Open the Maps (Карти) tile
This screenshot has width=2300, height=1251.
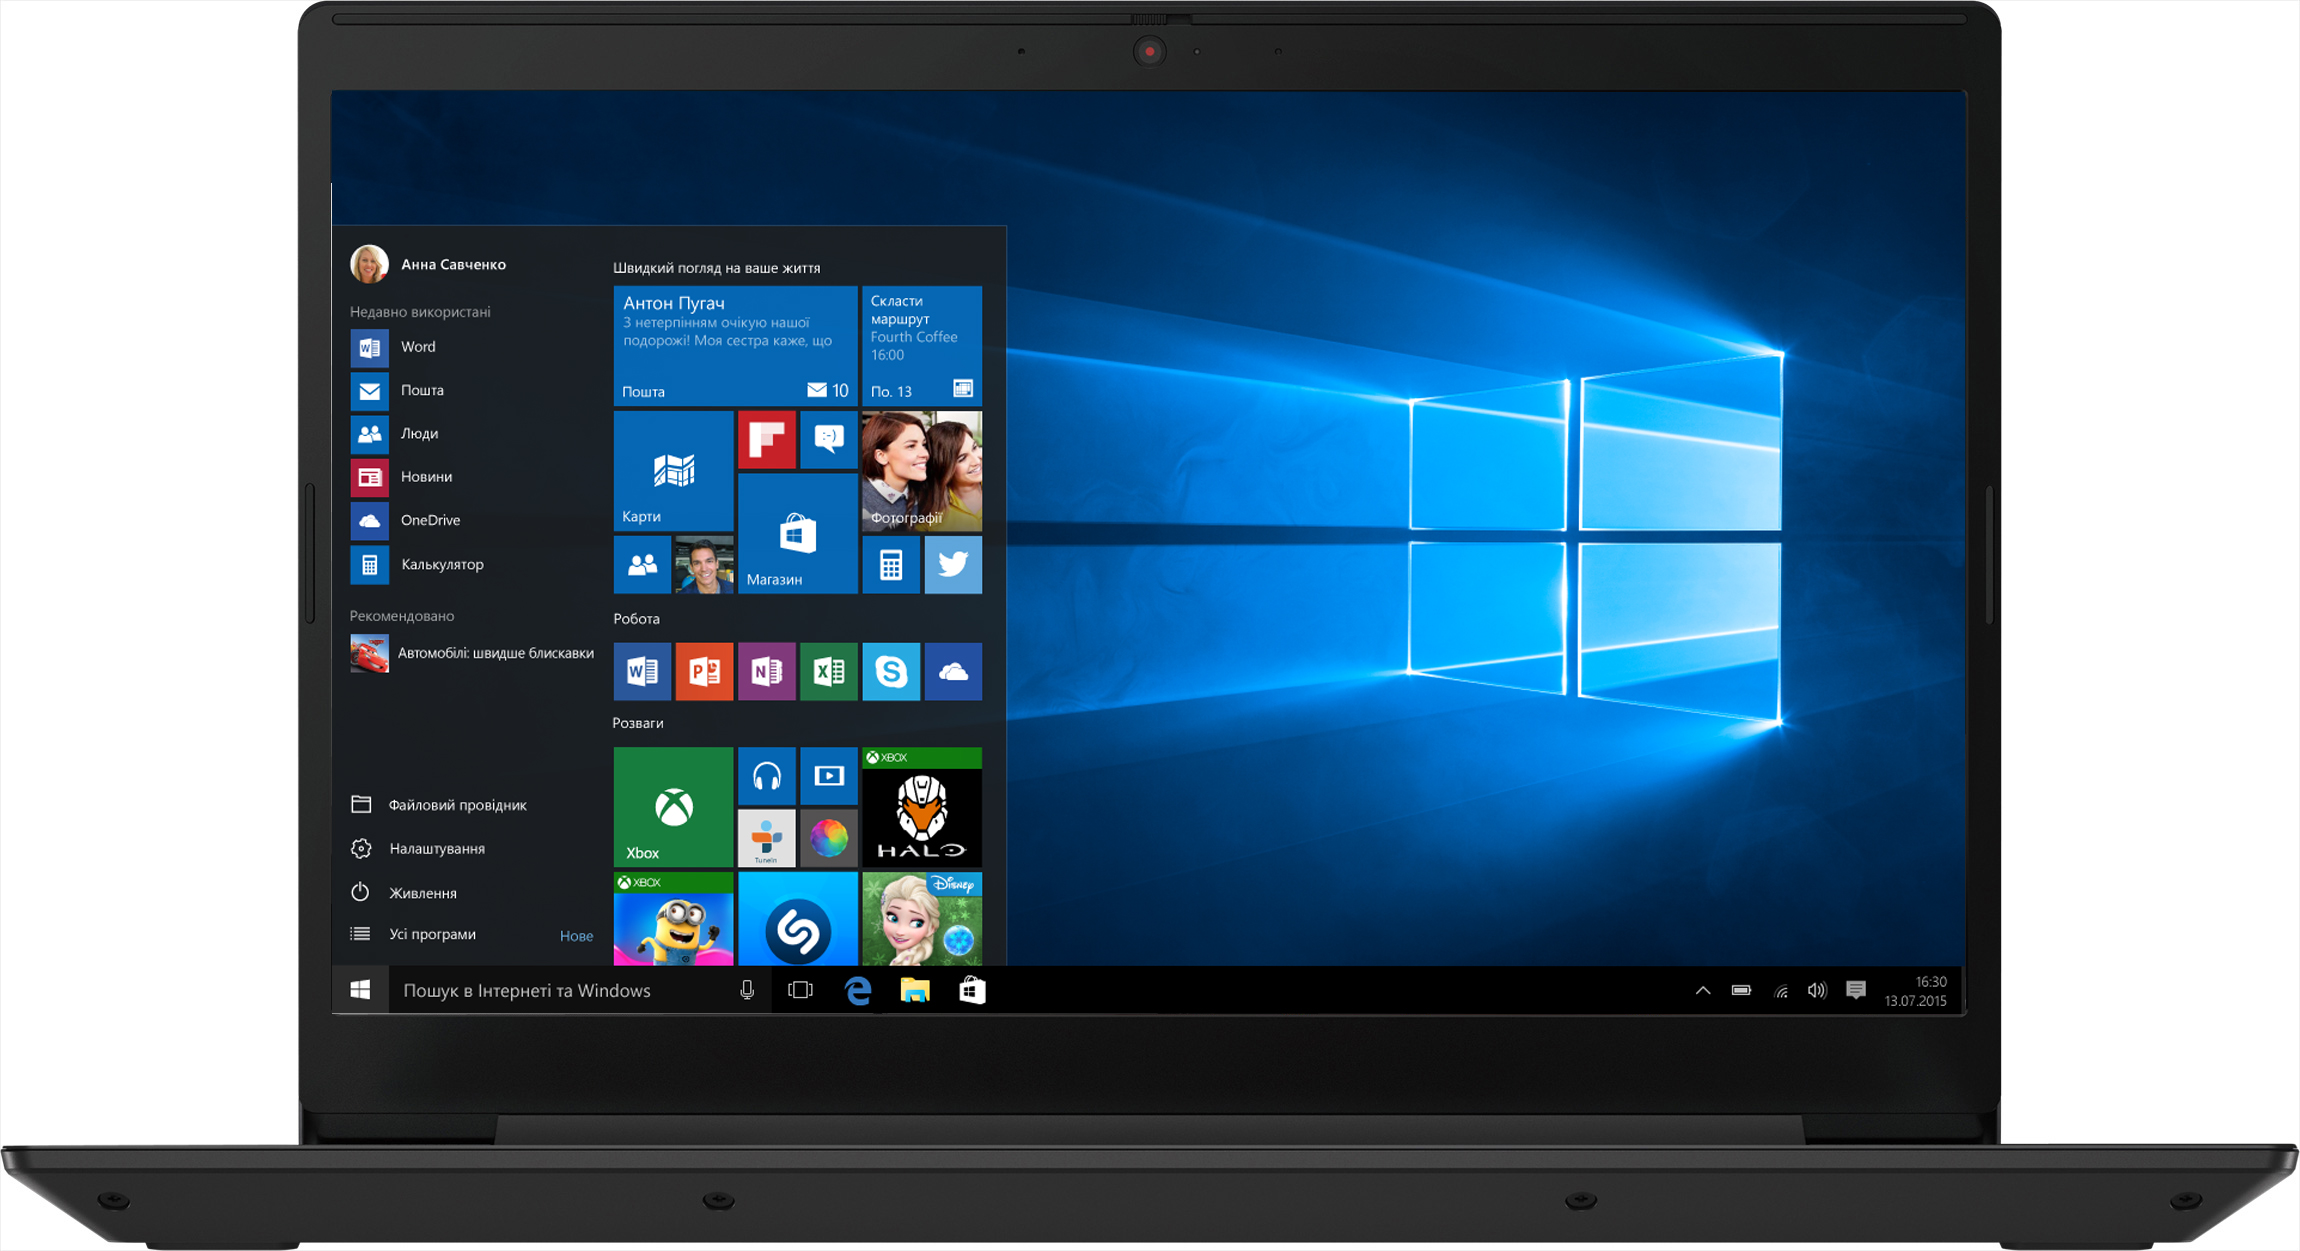coord(673,470)
